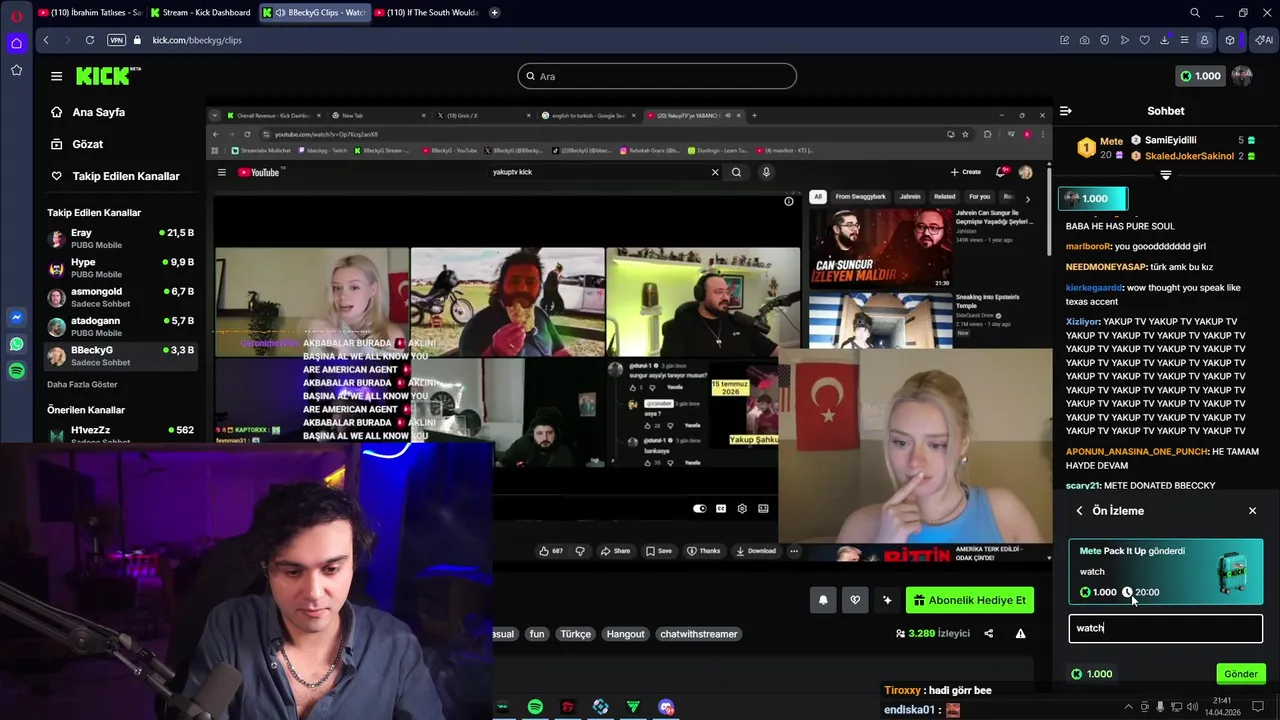This screenshot has height=720, width=1280.
Task: Select the chatwithstreamer tag
Action: pos(699,634)
